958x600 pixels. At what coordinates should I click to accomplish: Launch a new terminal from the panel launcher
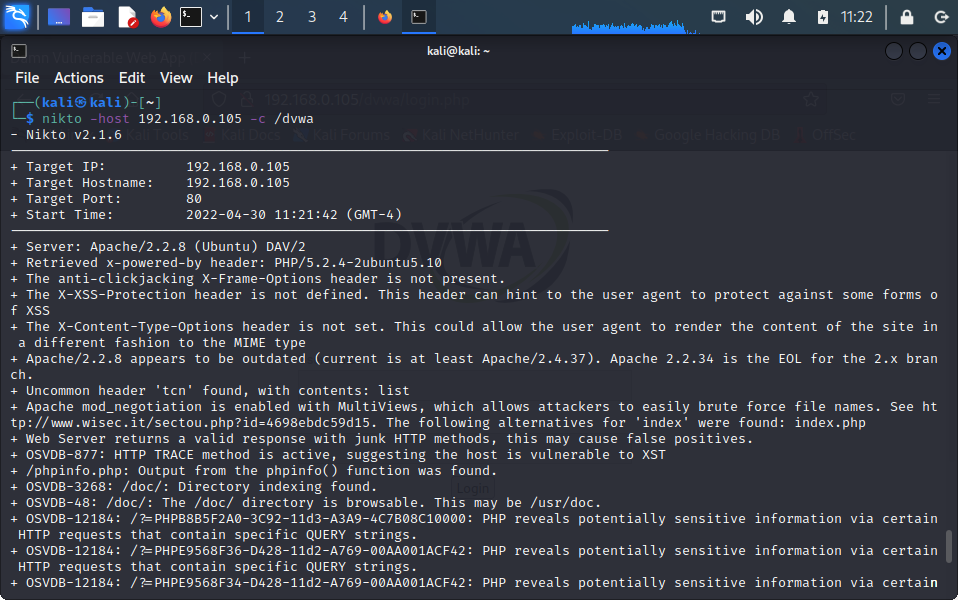coord(191,17)
